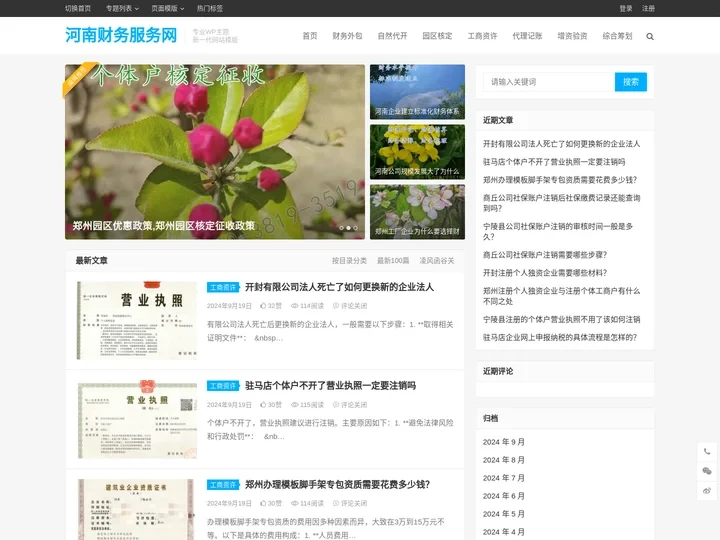Open the 园区核定 navigation item
720x540 pixels.
pos(438,36)
